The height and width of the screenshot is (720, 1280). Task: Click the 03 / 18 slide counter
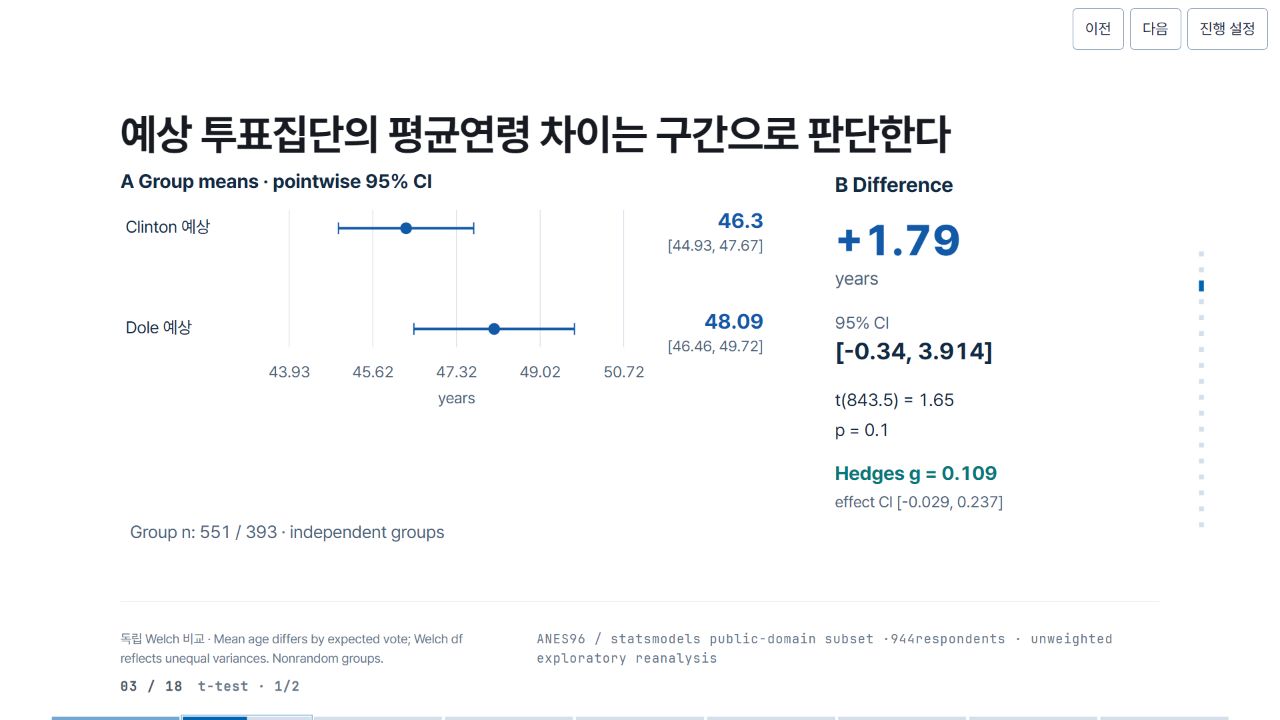pyautogui.click(x=151, y=686)
